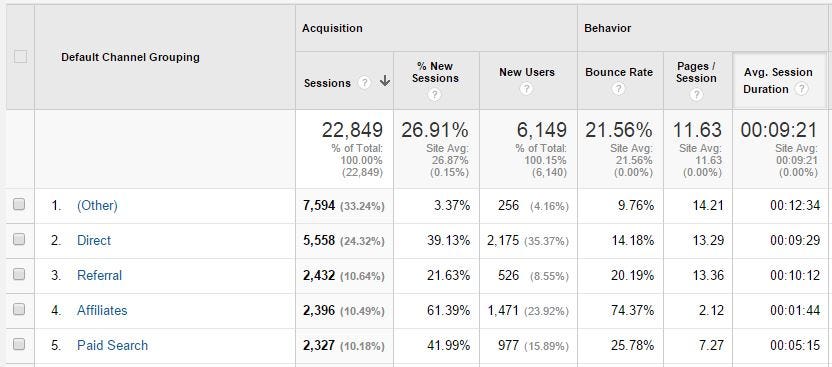Open the Referral channel details

[99, 275]
